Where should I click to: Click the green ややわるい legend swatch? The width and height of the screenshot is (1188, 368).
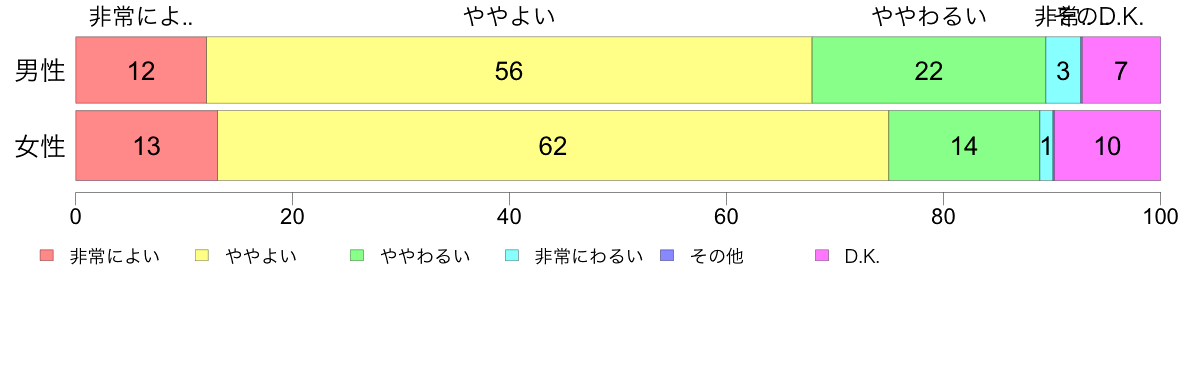(x=358, y=256)
